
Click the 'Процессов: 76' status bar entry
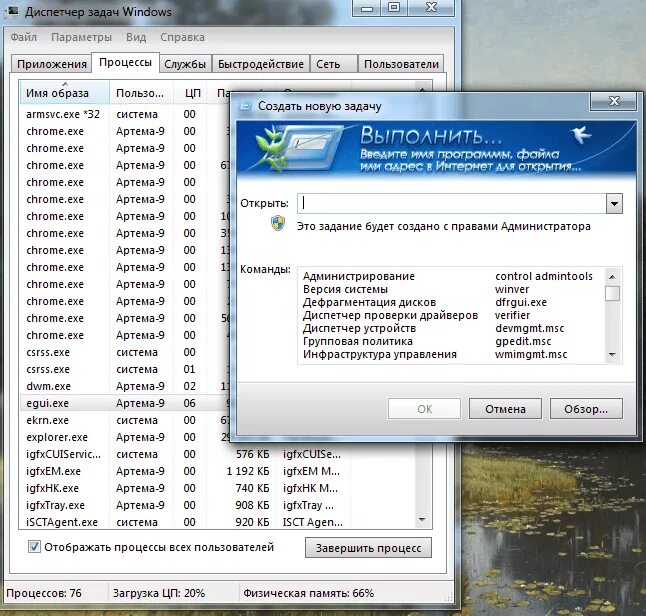tap(44, 593)
